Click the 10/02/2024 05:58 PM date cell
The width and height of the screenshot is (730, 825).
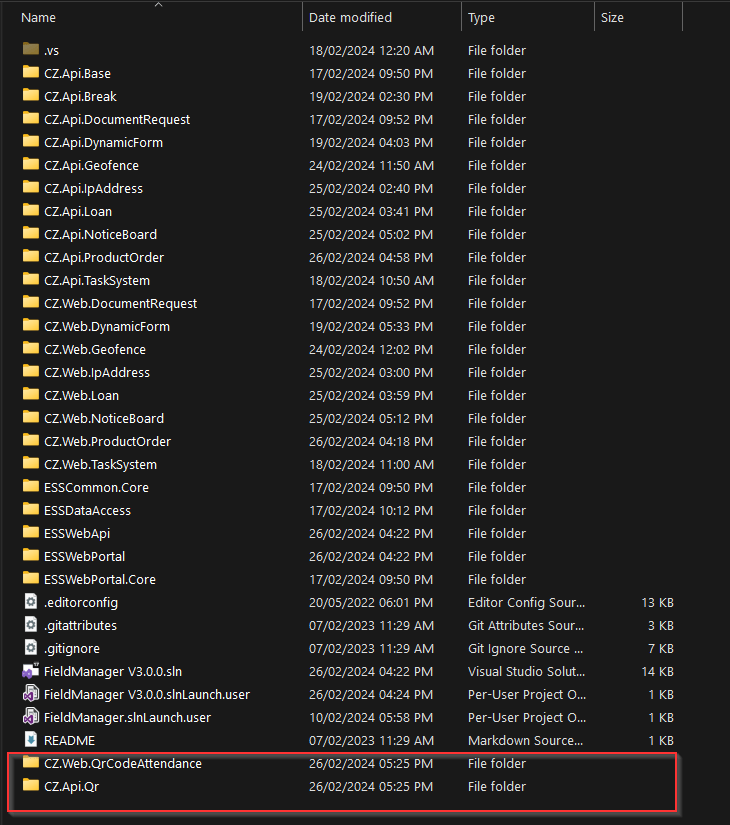tap(371, 718)
